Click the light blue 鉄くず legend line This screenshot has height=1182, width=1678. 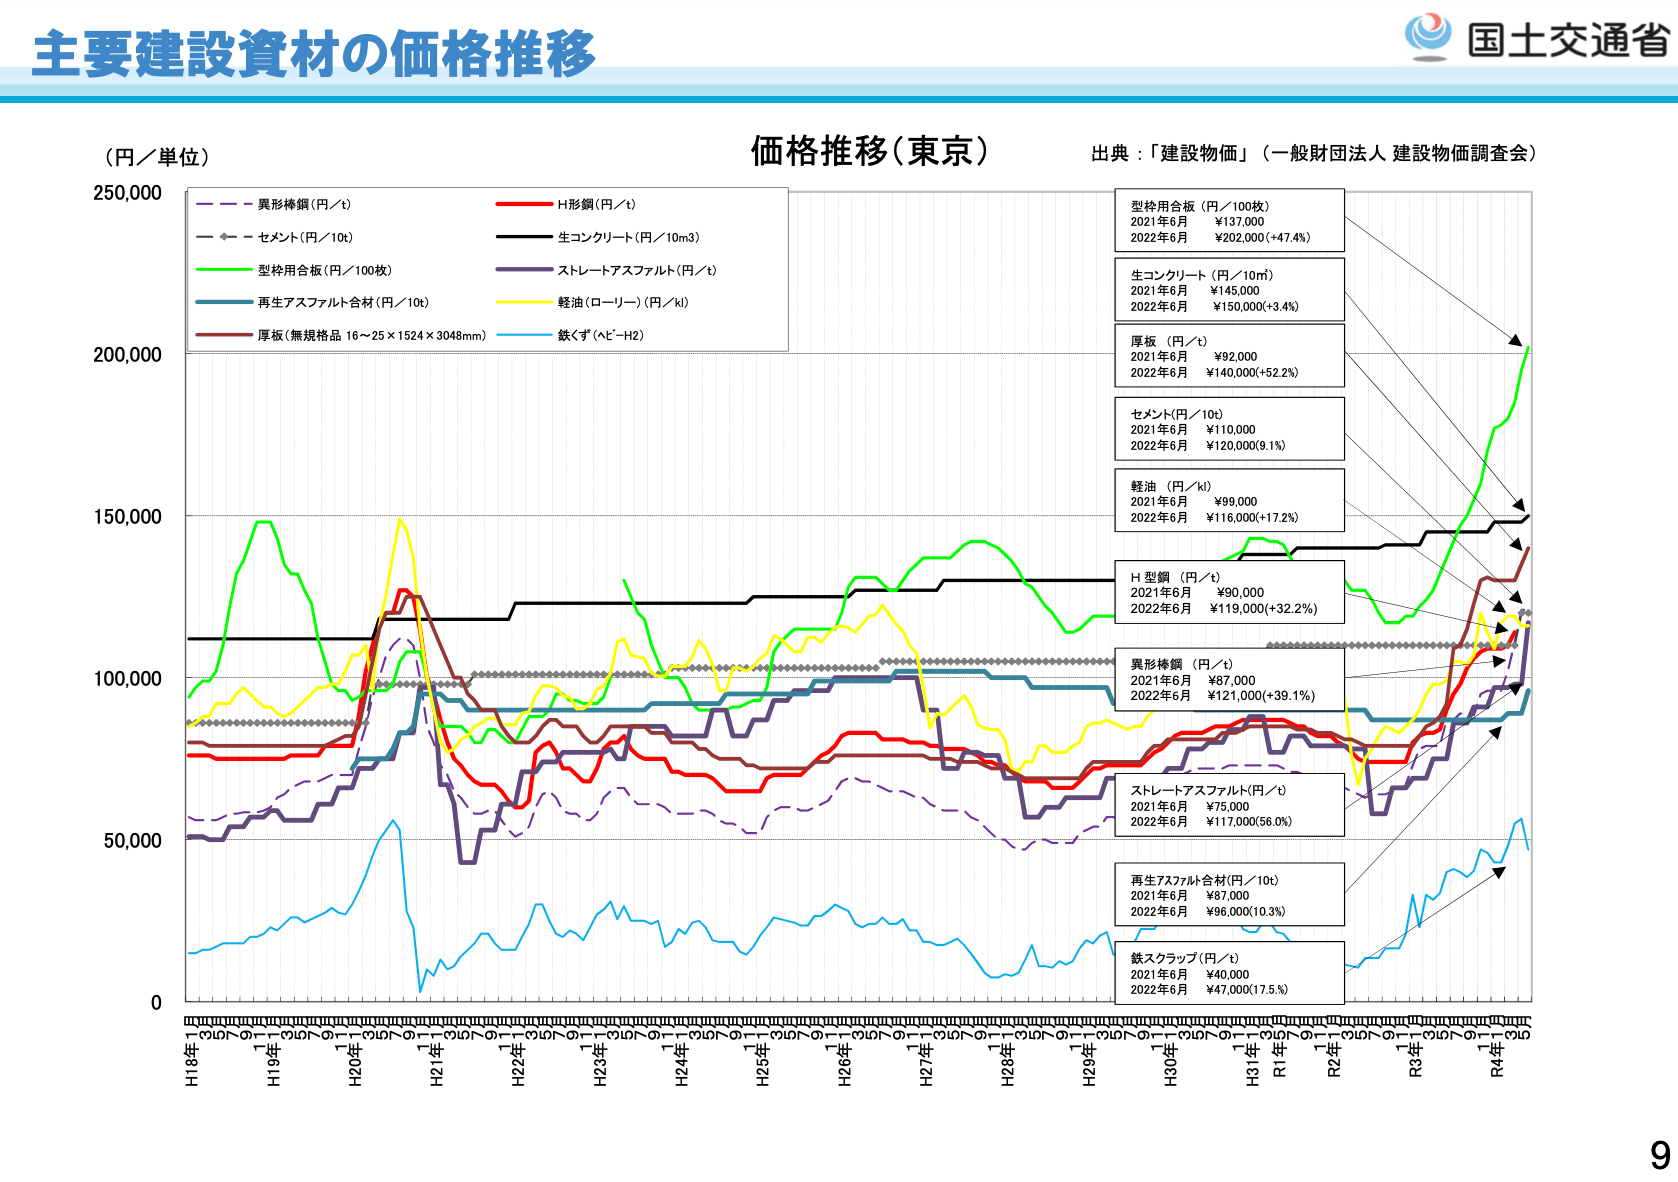click(x=524, y=335)
